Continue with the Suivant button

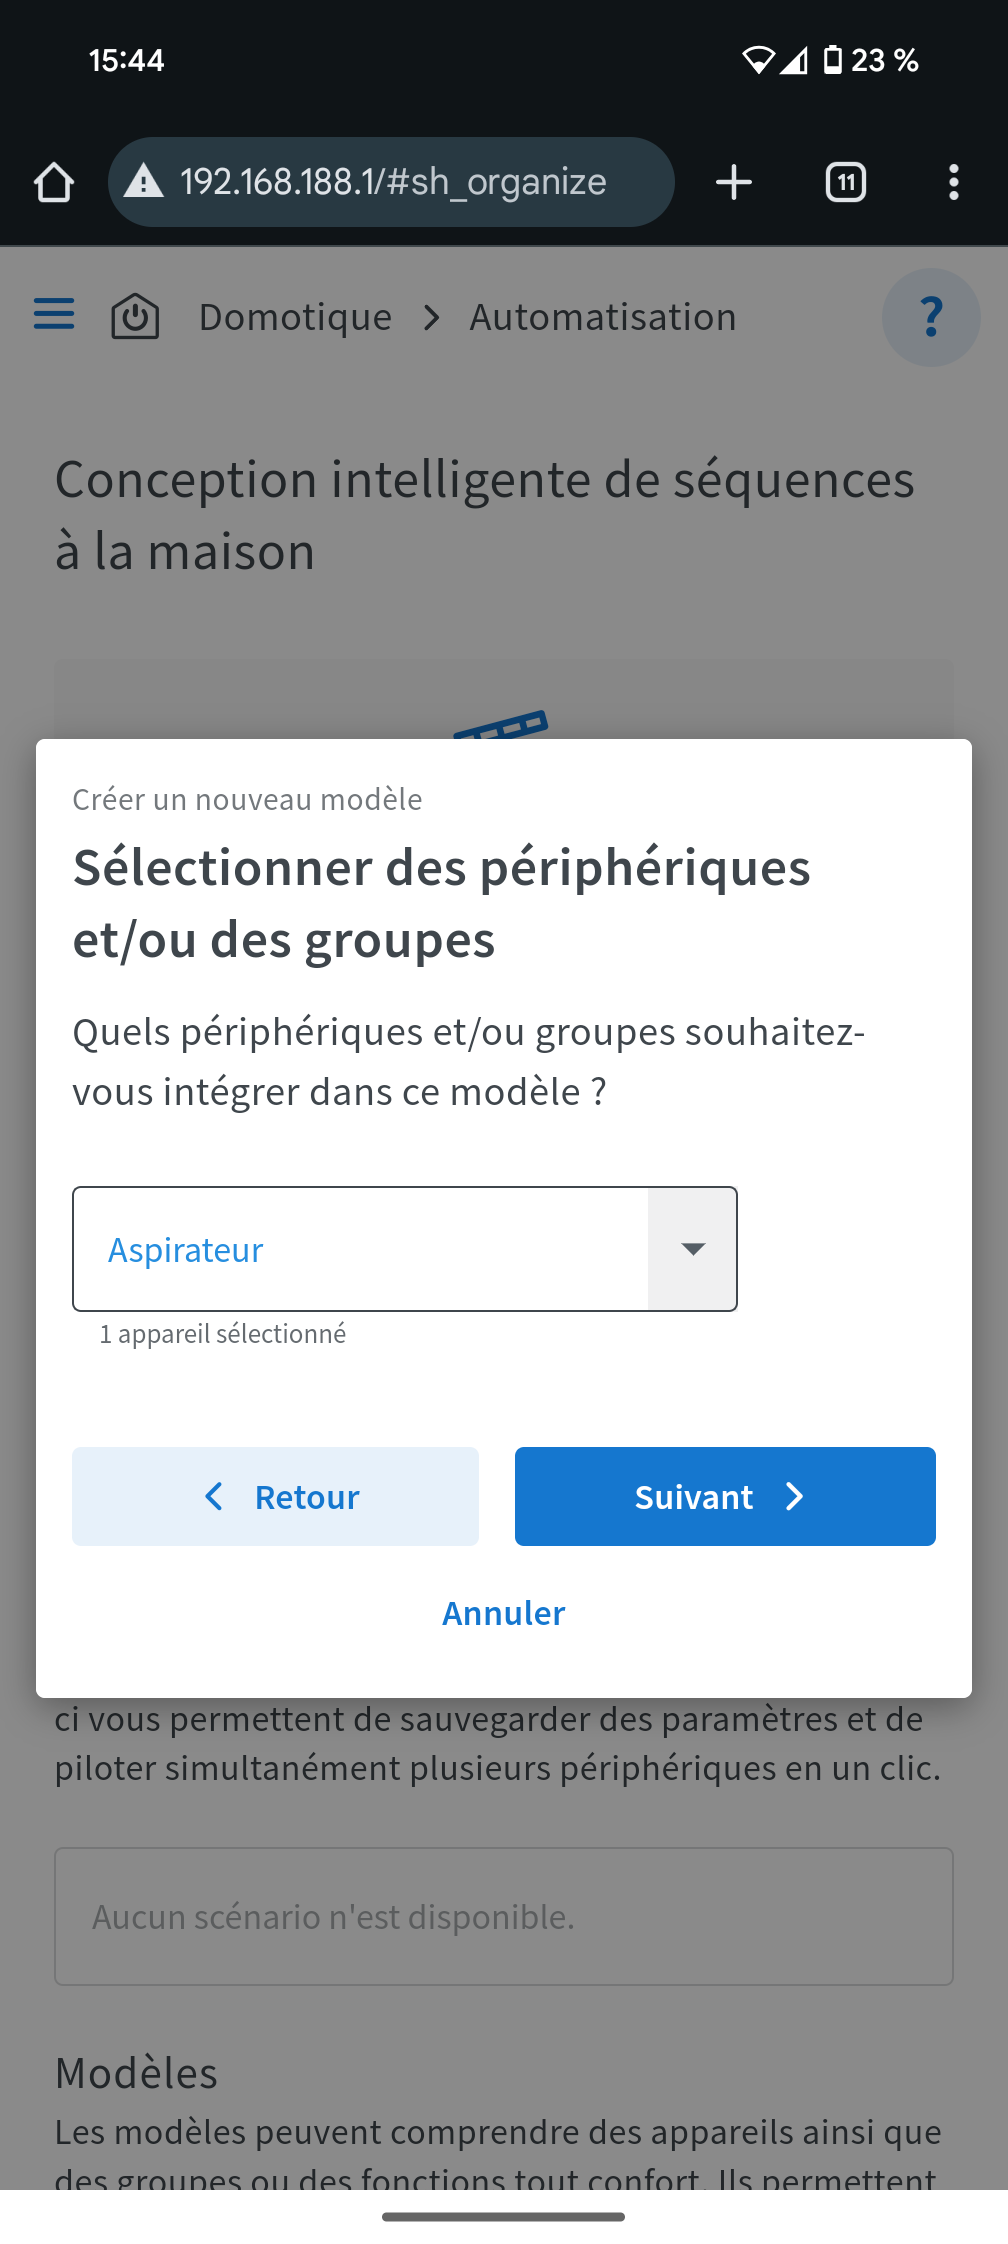coord(725,1496)
